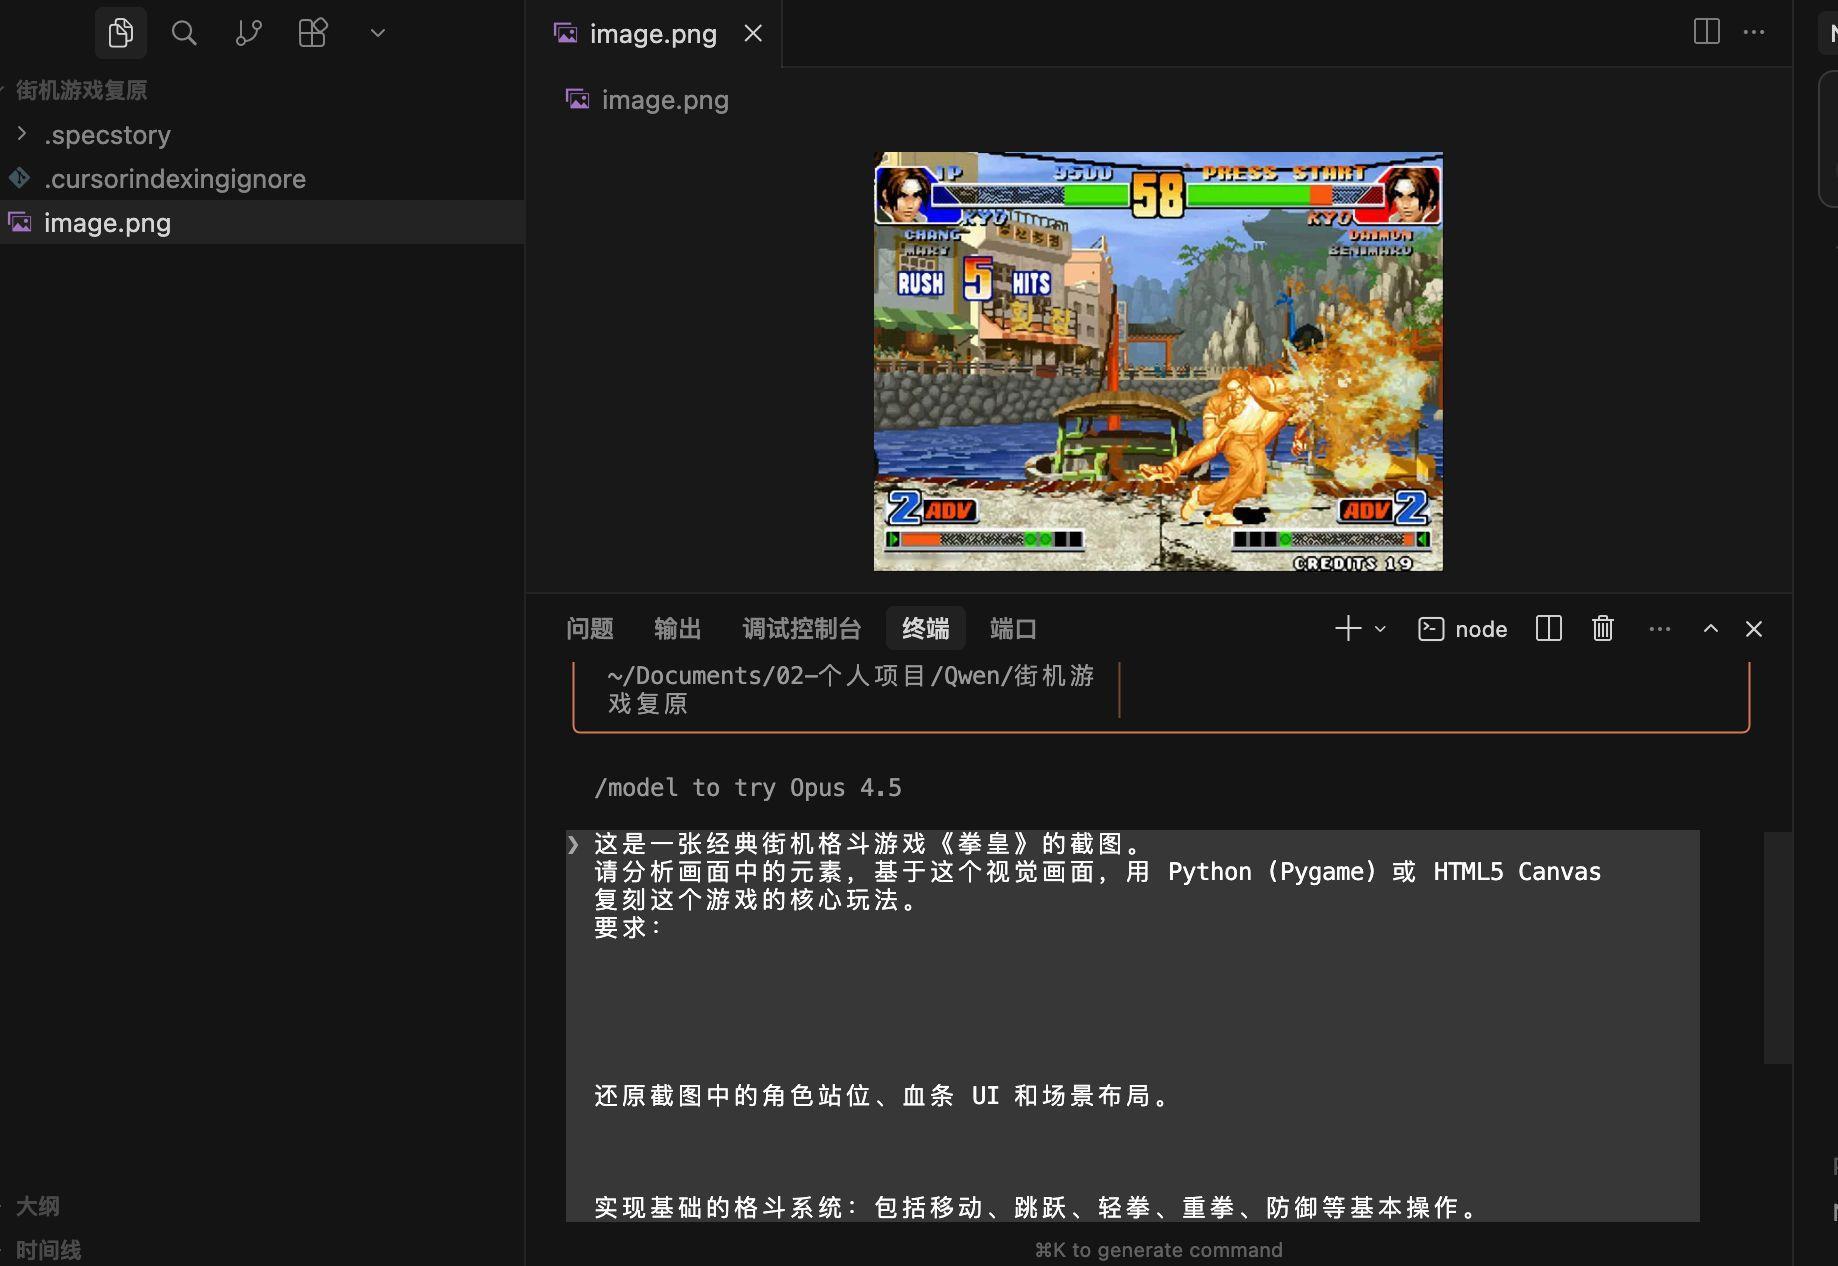Select image.png in the explorer sidebar
This screenshot has height=1266, width=1838.
click(x=107, y=222)
